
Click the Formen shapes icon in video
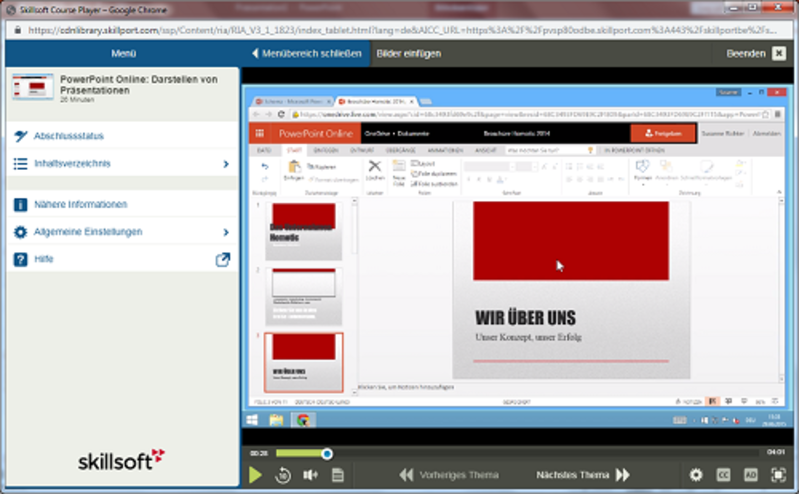tap(642, 166)
